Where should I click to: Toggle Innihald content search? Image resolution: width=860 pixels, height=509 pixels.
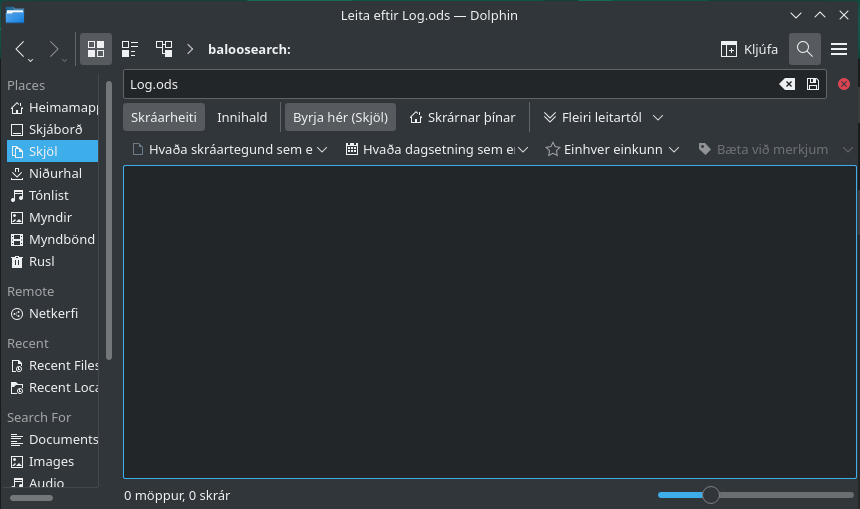[x=242, y=117]
